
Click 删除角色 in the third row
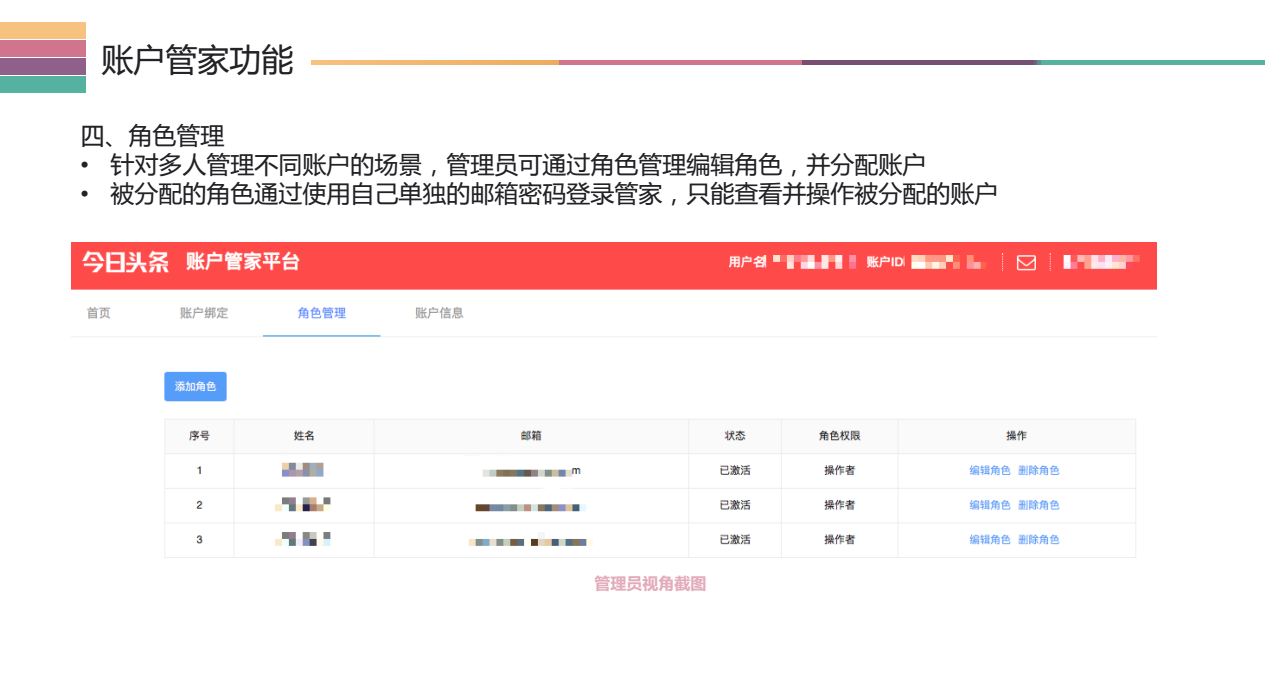tap(1038, 539)
